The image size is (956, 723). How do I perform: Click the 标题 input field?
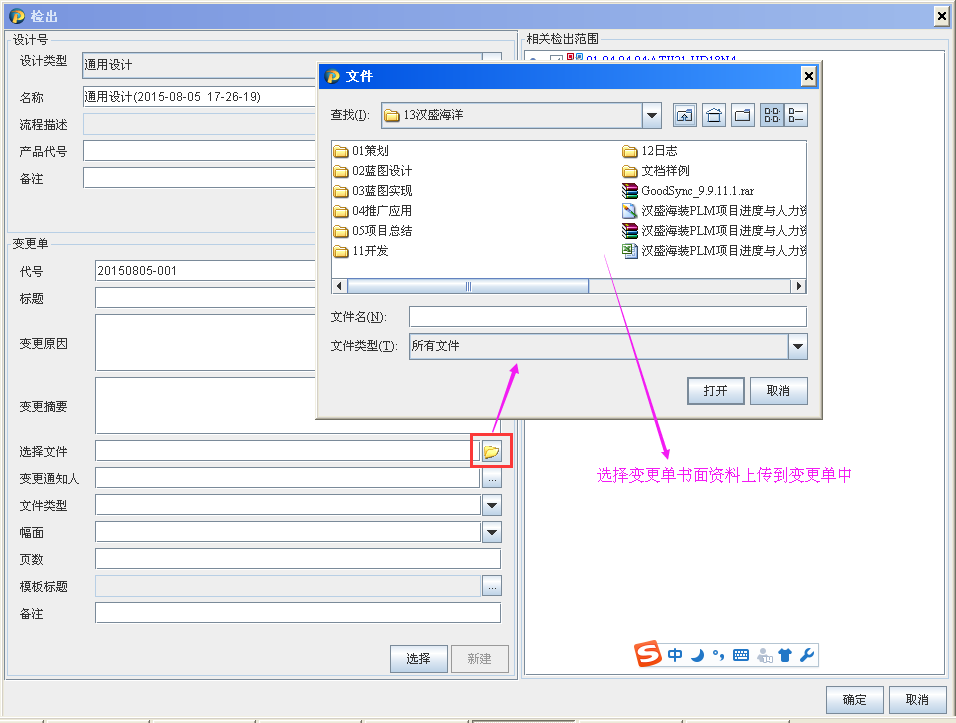tap(206, 298)
